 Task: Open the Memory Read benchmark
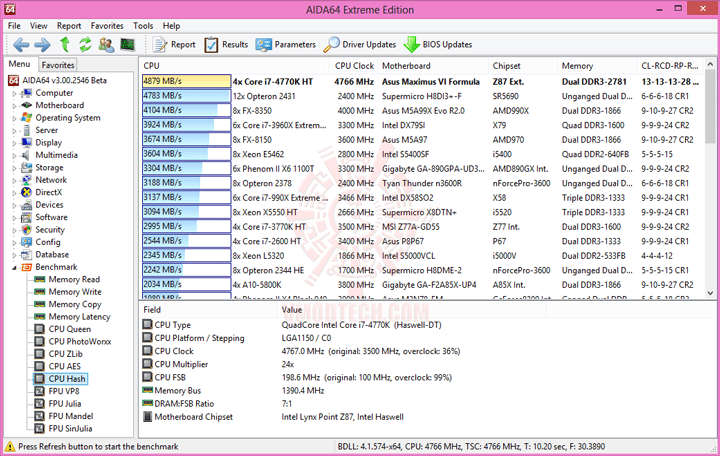tap(74, 279)
